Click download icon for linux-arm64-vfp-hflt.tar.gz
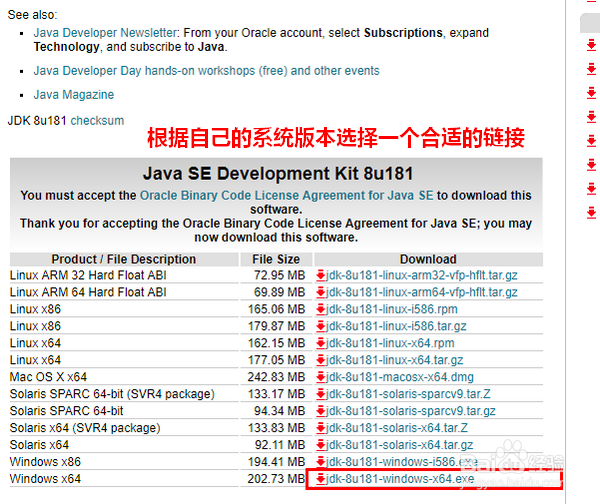The height and width of the screenshot is (504, 600). point(320,292)
